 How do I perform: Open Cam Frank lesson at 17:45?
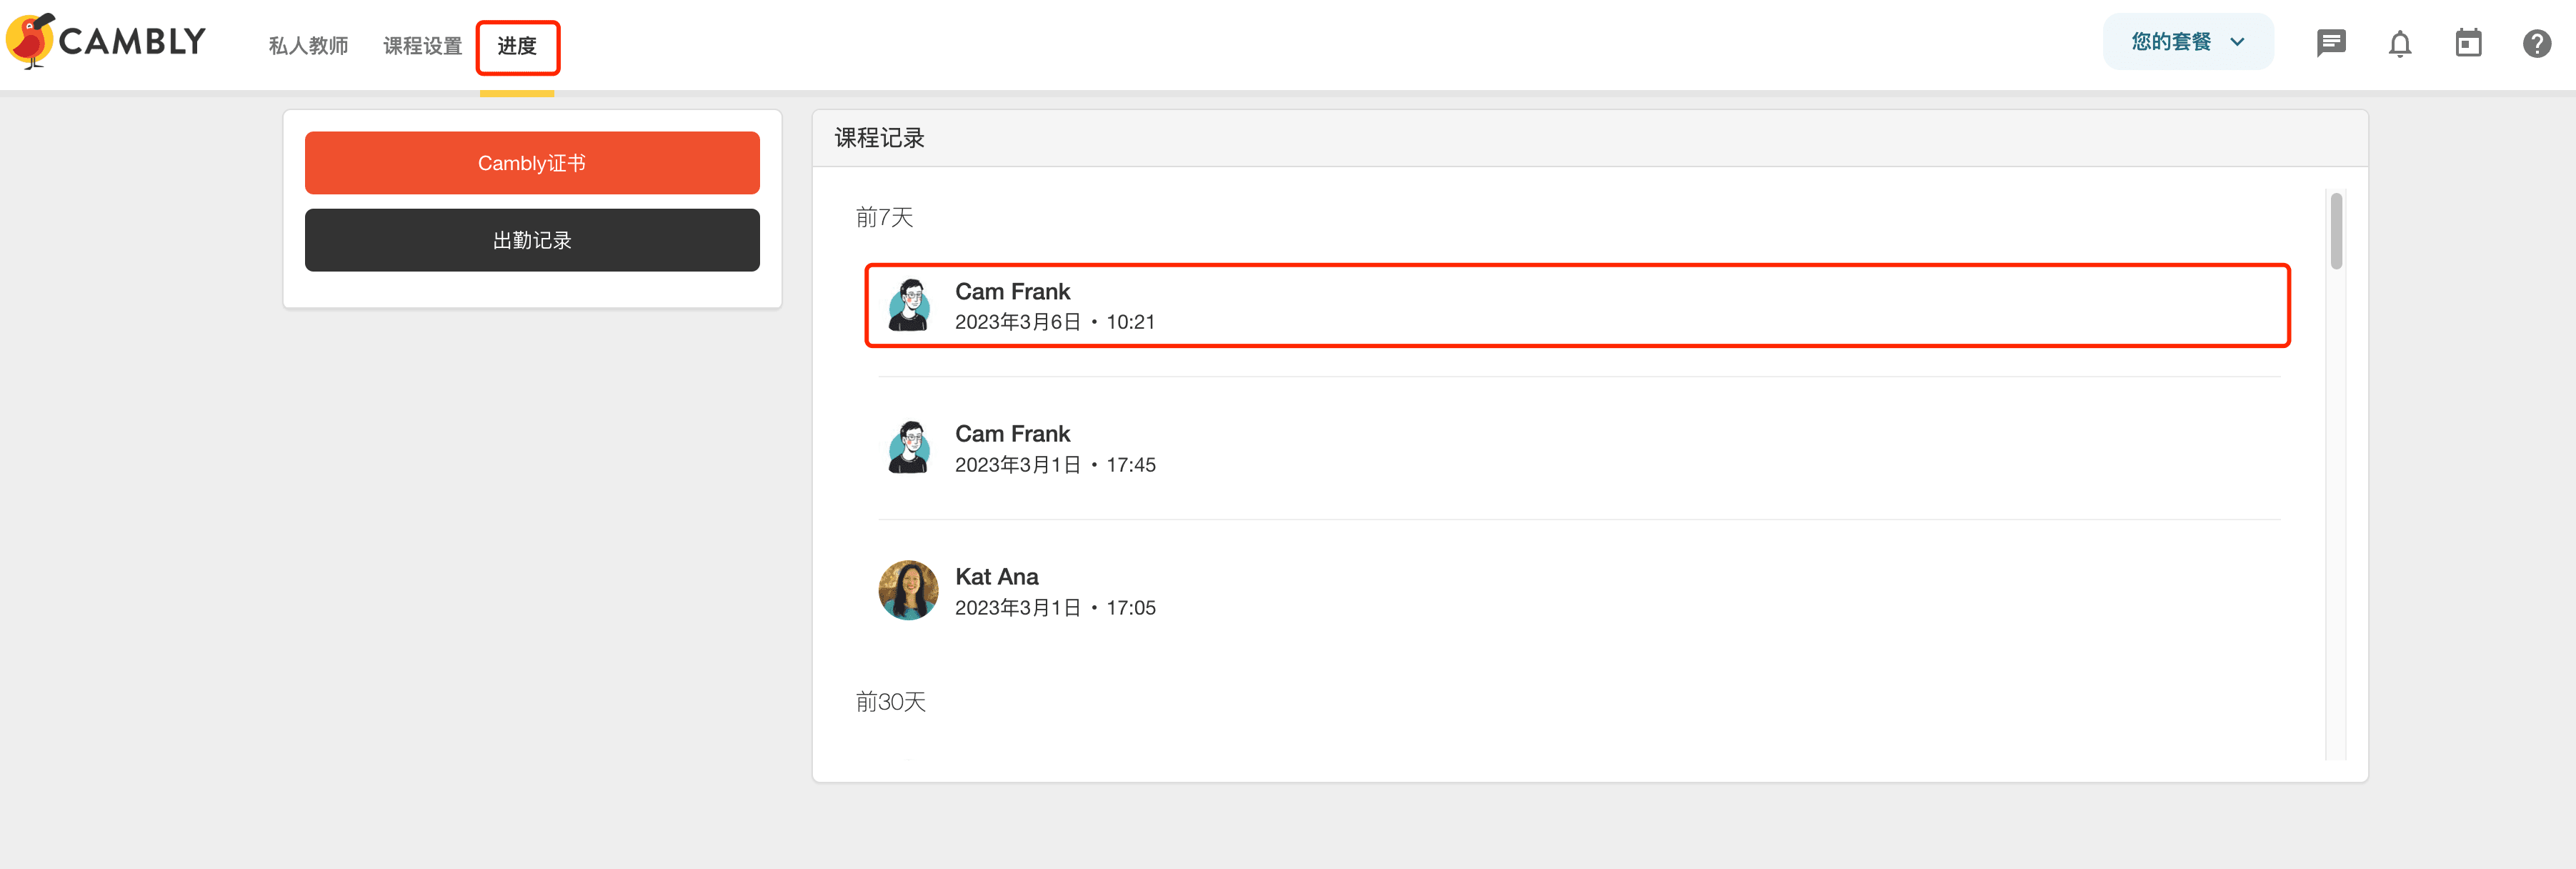(1576, 448)
